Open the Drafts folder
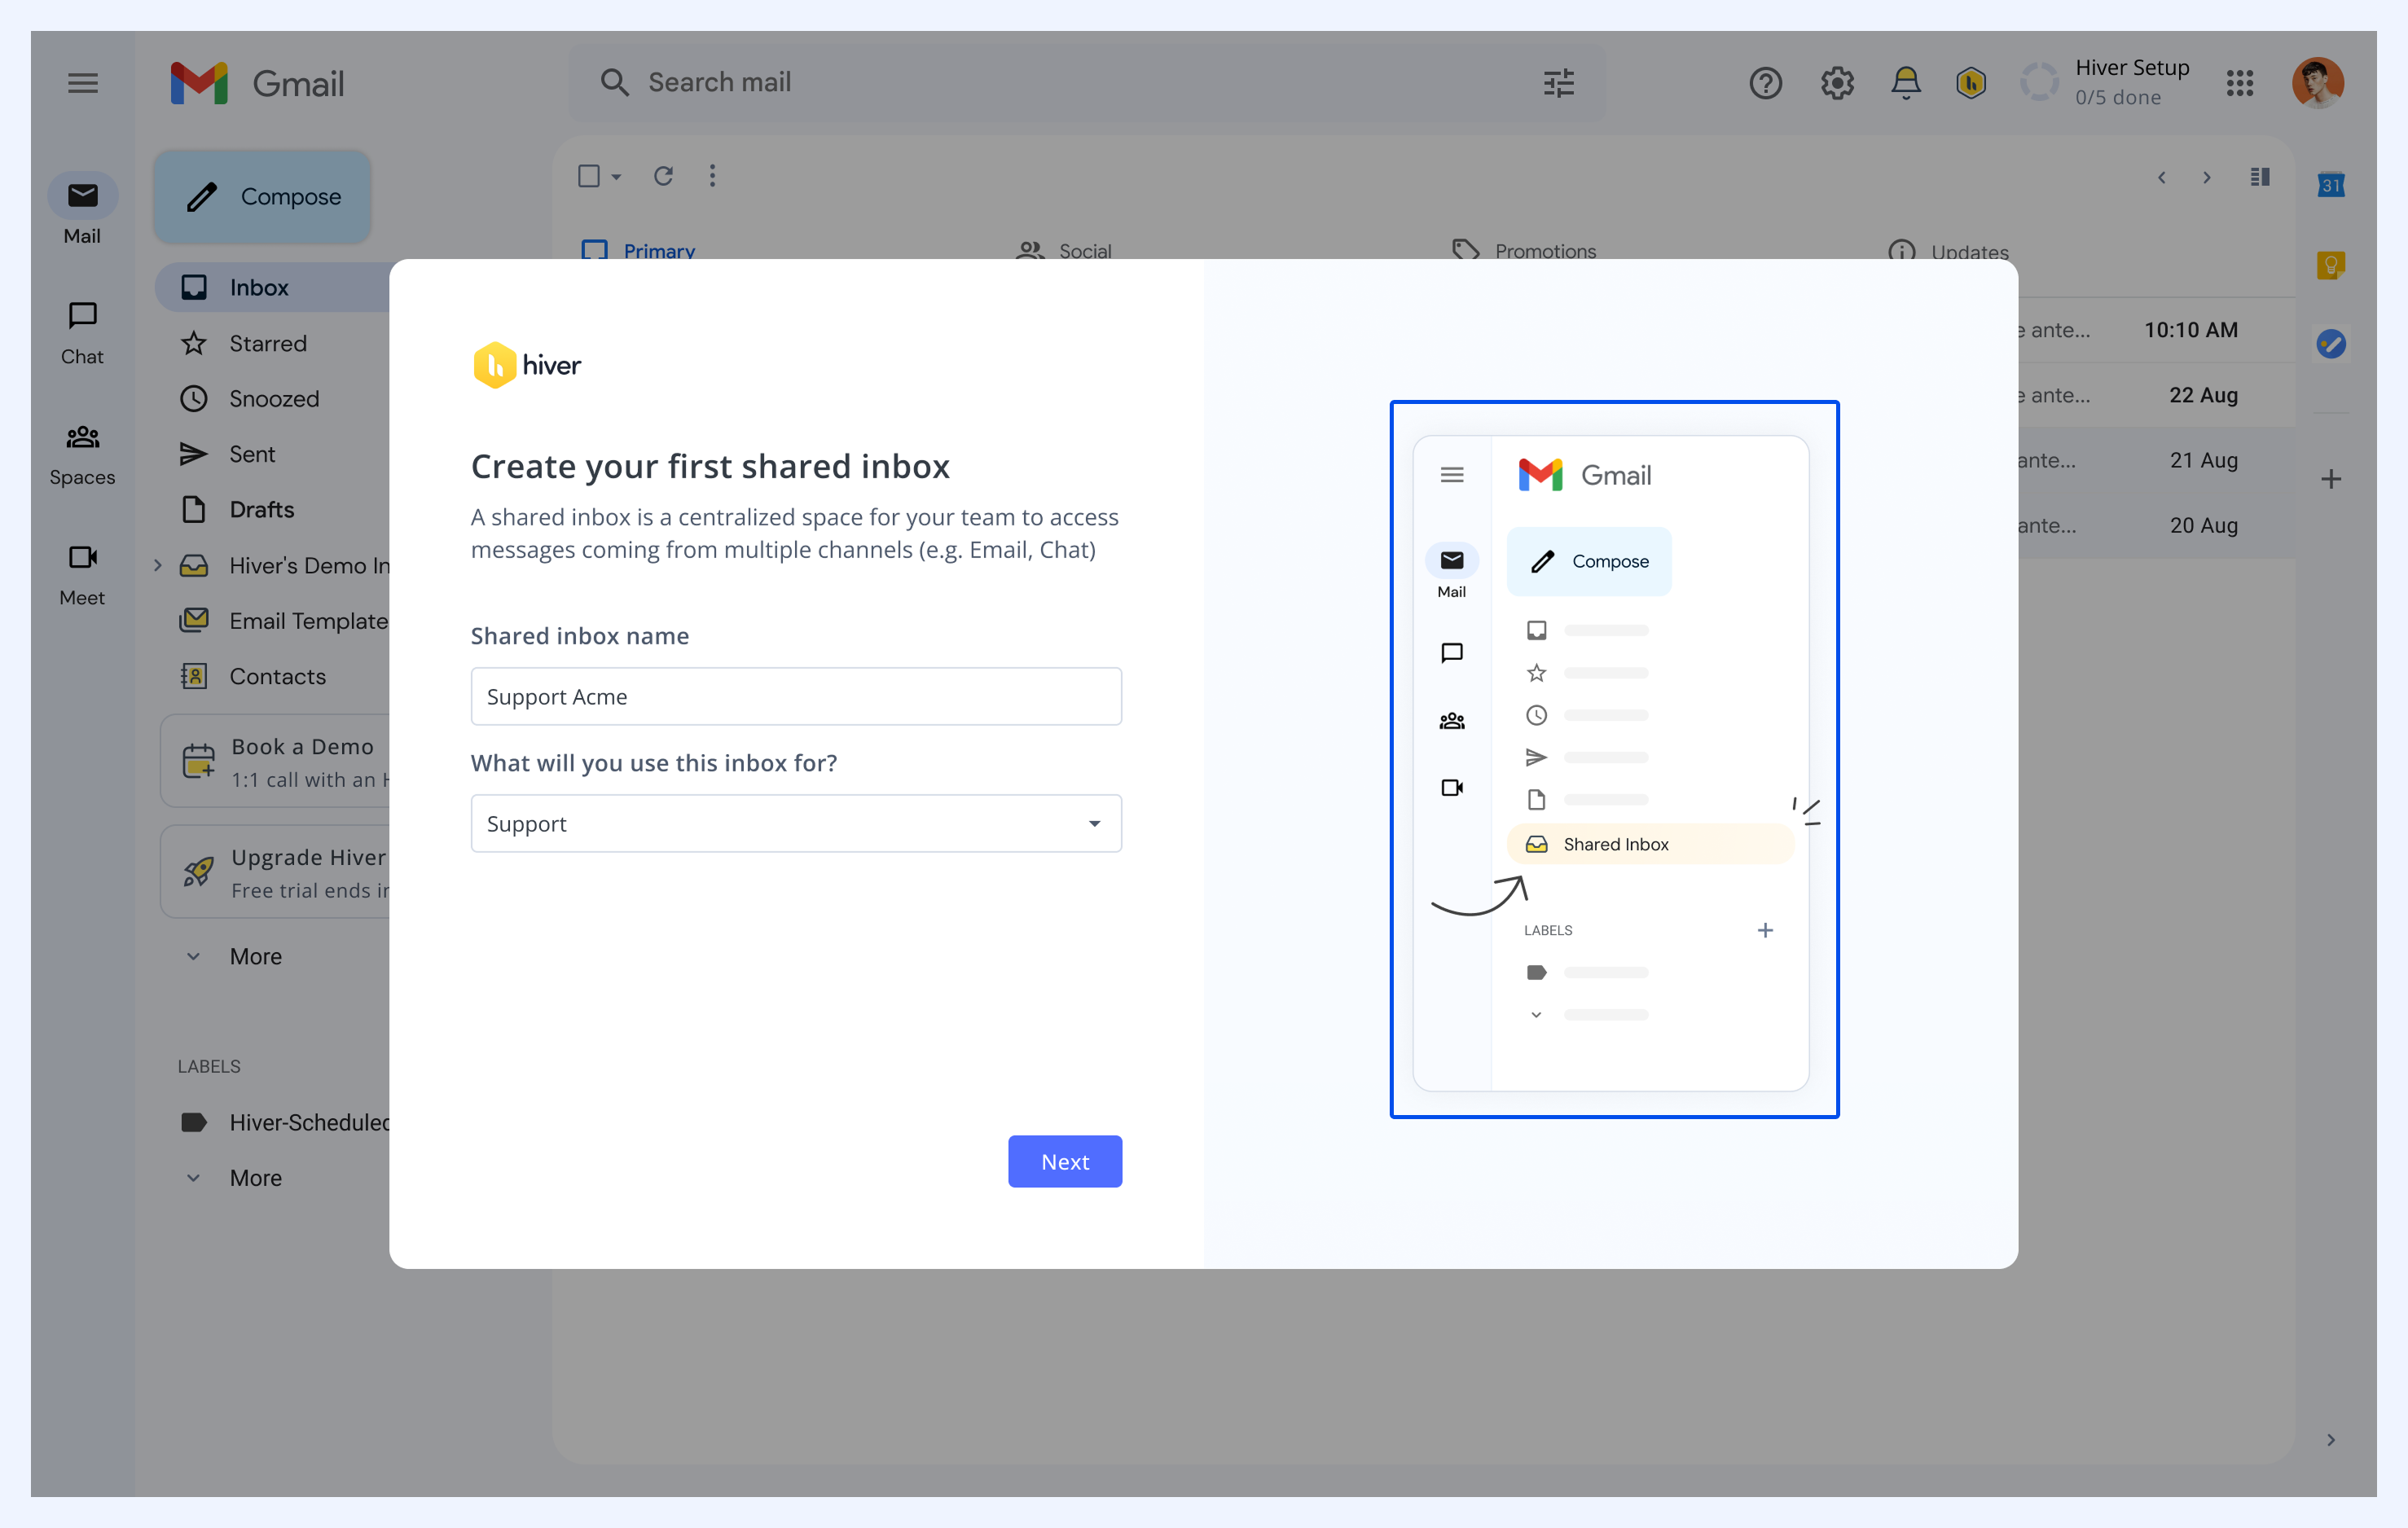The width and height of the screenshot is (2408, 1528). point(237,509)
